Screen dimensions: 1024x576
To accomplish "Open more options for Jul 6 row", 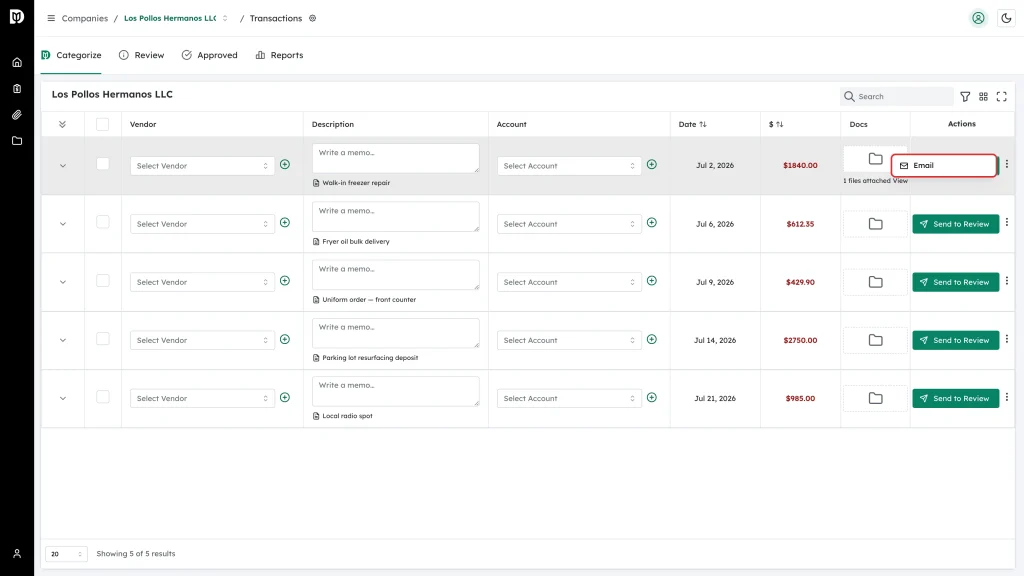I will (x=1007, y=223).
